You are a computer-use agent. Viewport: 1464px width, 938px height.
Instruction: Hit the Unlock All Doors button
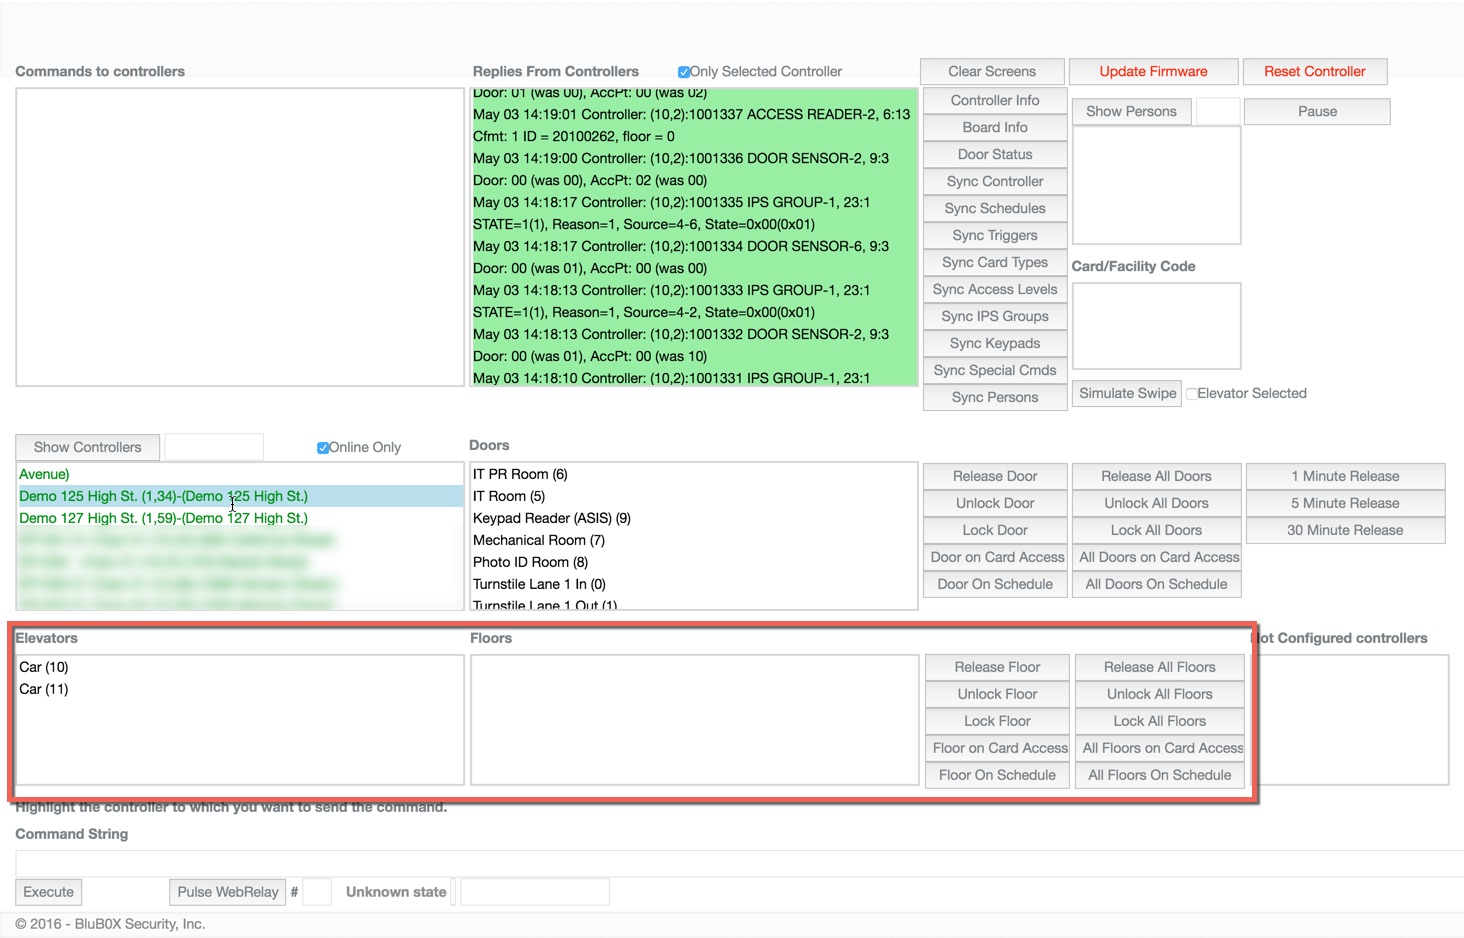[x=1156, y=503]
